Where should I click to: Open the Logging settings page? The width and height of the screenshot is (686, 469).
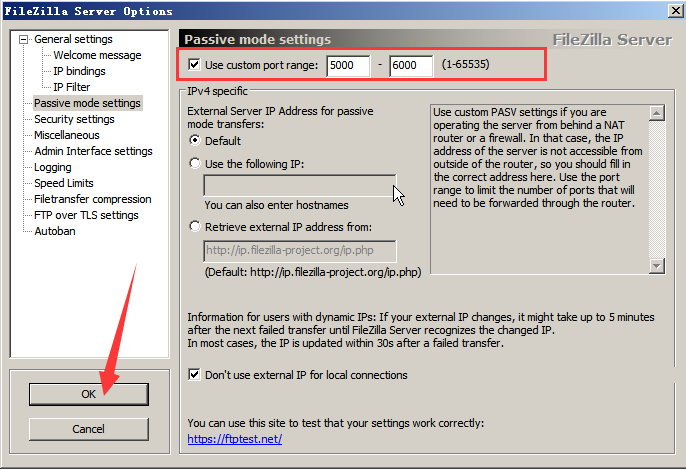coord(52,167)
